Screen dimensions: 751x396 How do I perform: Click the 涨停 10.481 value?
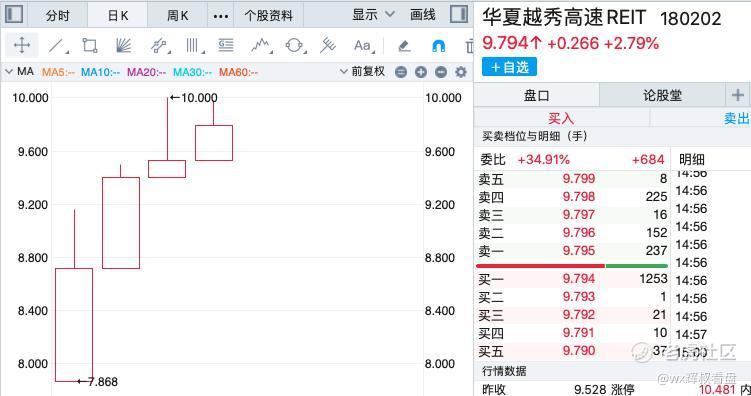click(717, 389)
